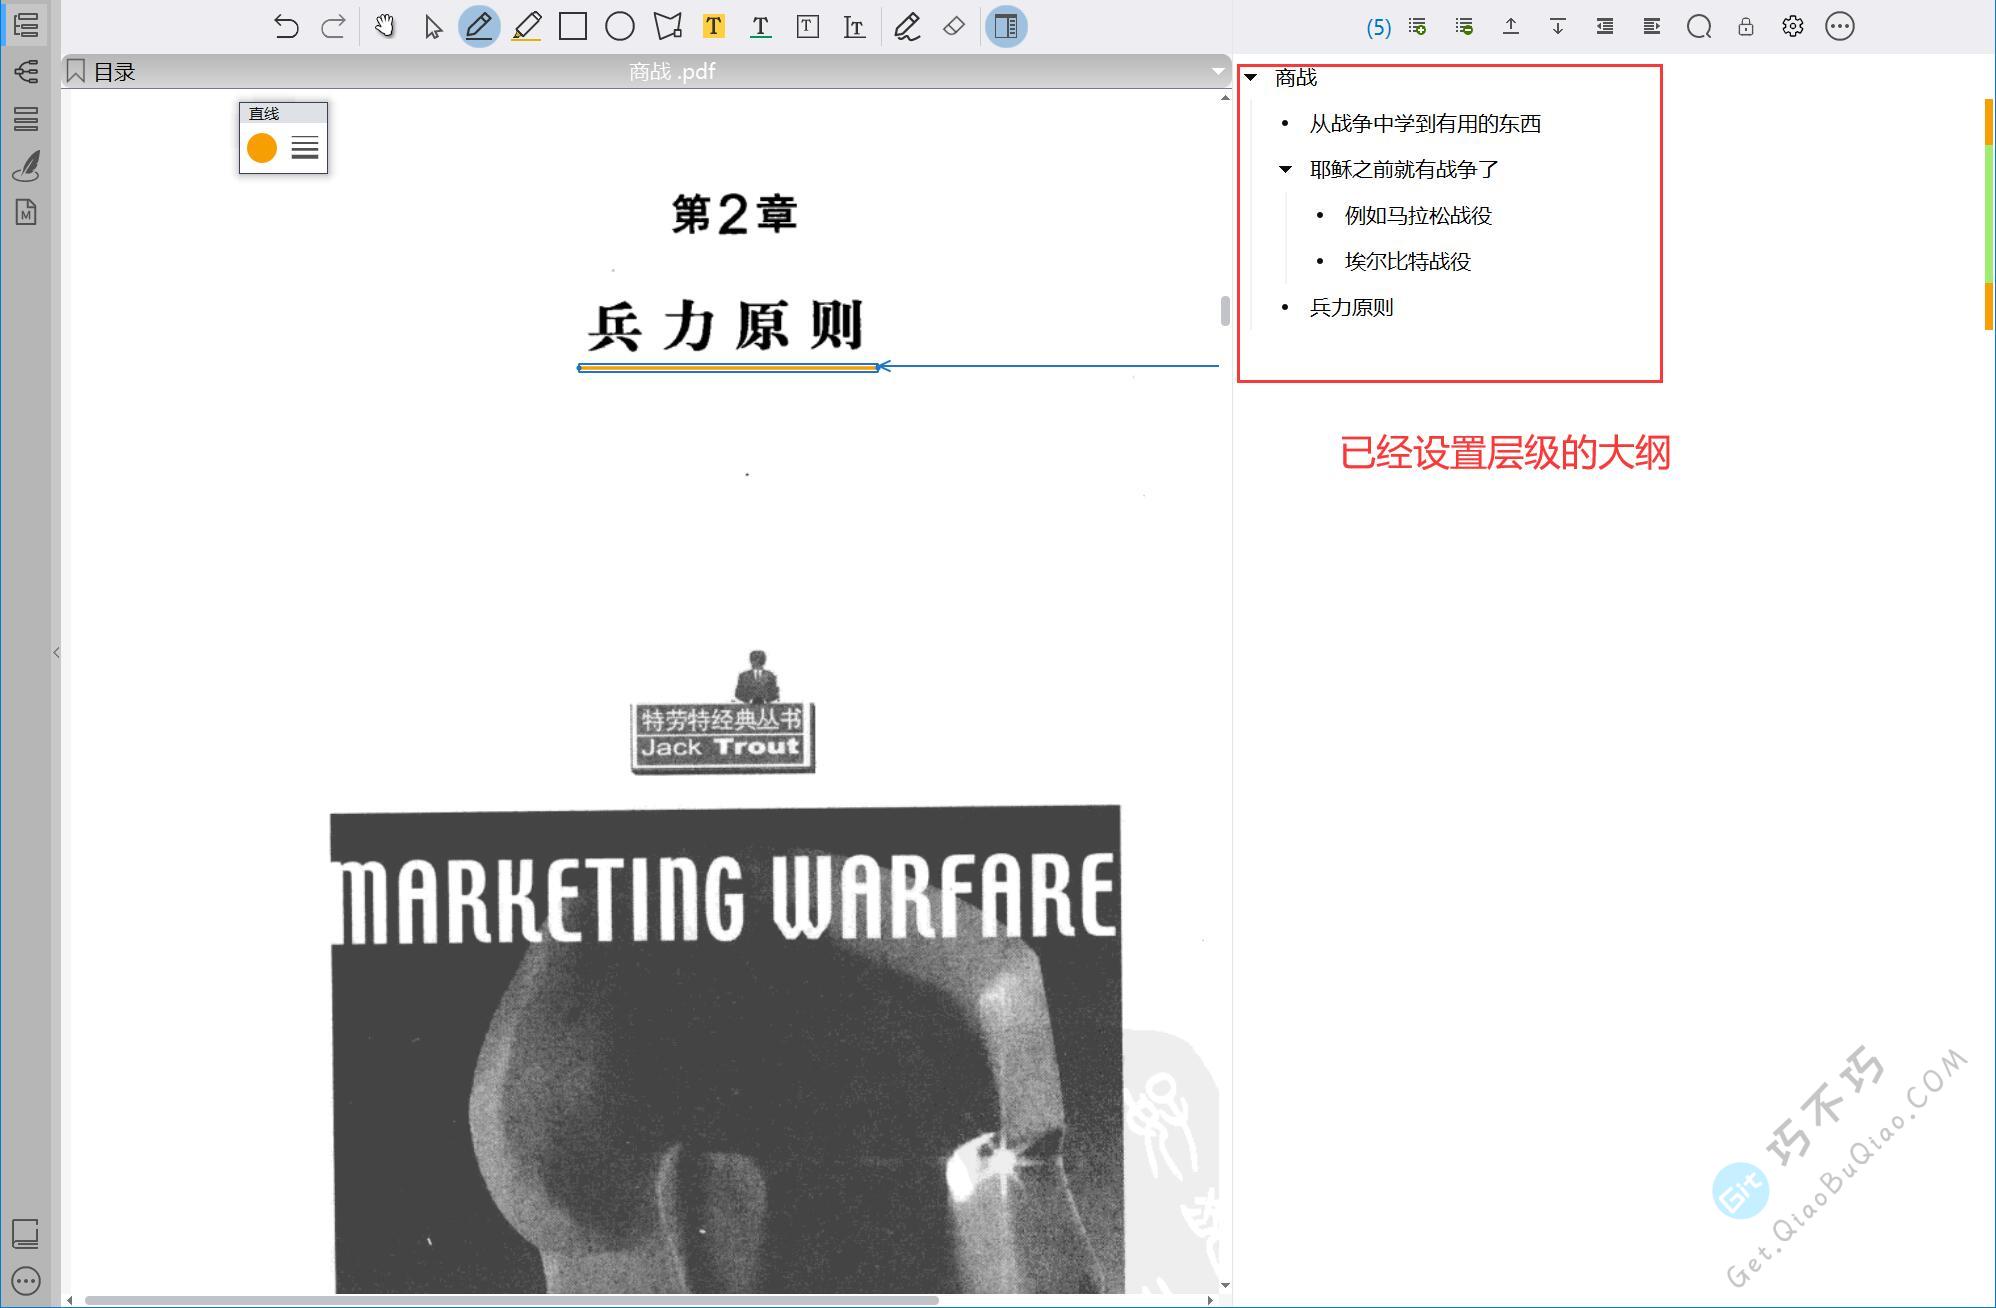1996x1308 pixels.
Task: Open the outline search magnifier
Action: click(1699, 26)
